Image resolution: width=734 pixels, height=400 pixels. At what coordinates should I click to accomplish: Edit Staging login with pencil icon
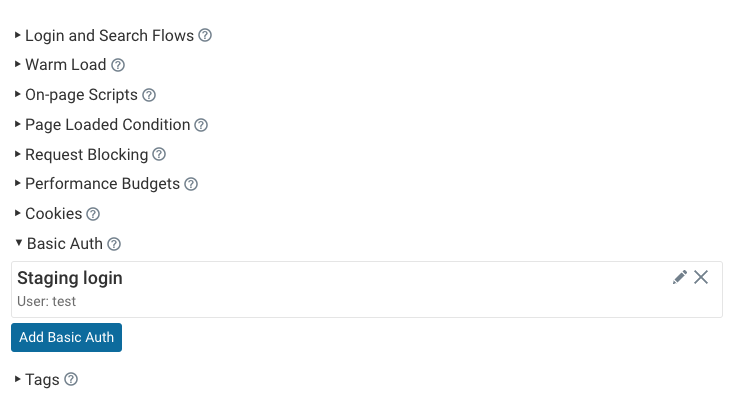coord(680,277)
